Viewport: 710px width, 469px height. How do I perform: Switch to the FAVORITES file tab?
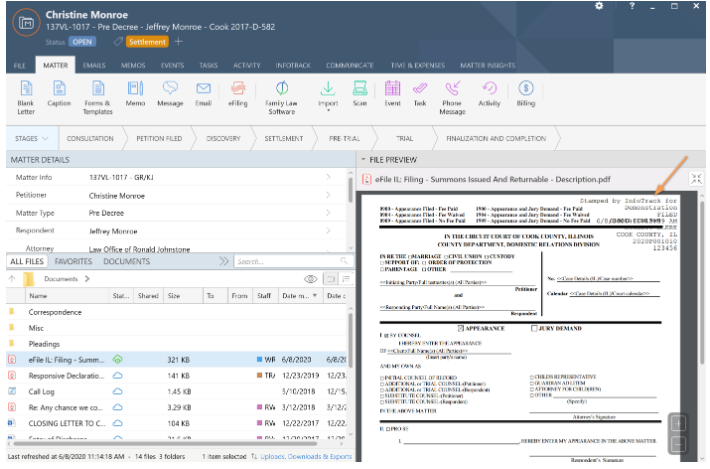(x=73, y=261)
